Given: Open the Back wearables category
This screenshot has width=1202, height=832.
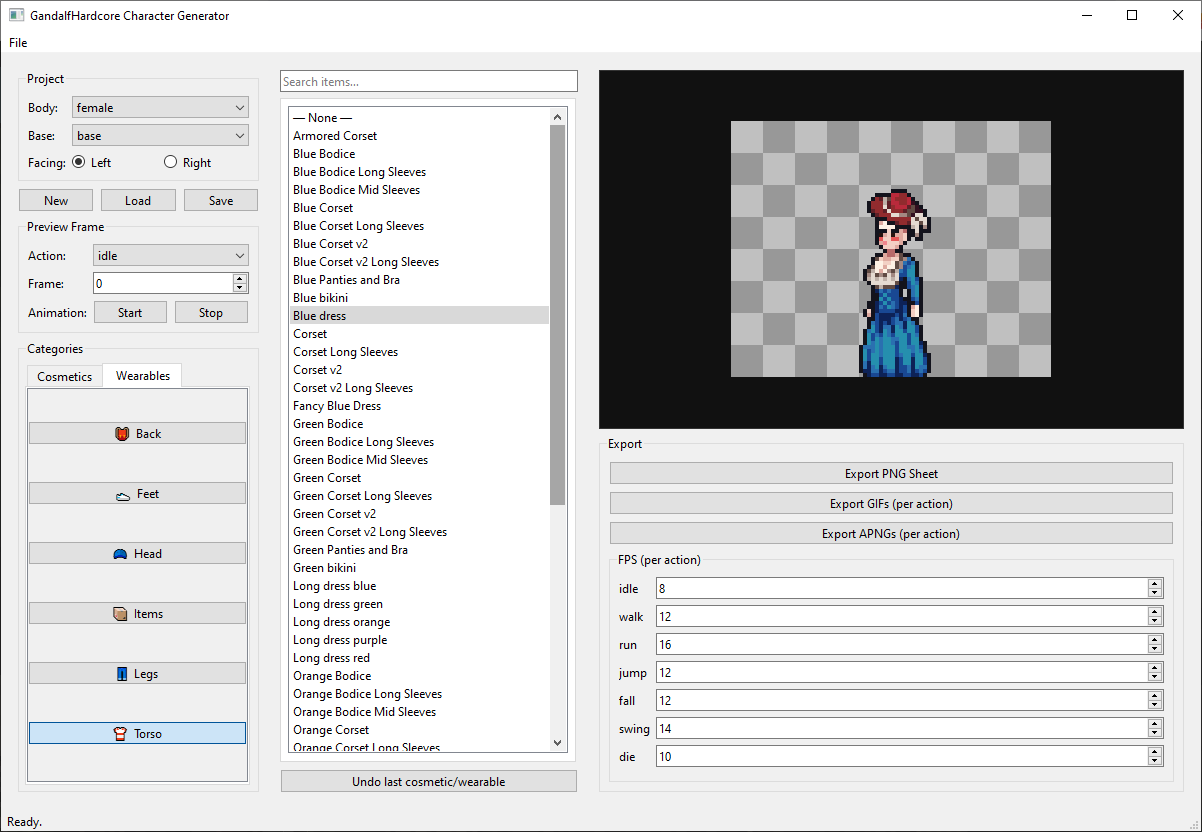Looking at the screenshot, I should click(137, 433).
